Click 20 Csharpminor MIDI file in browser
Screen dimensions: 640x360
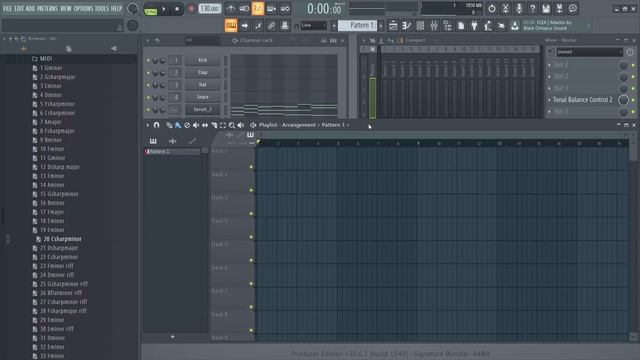[x=62, y=239]
